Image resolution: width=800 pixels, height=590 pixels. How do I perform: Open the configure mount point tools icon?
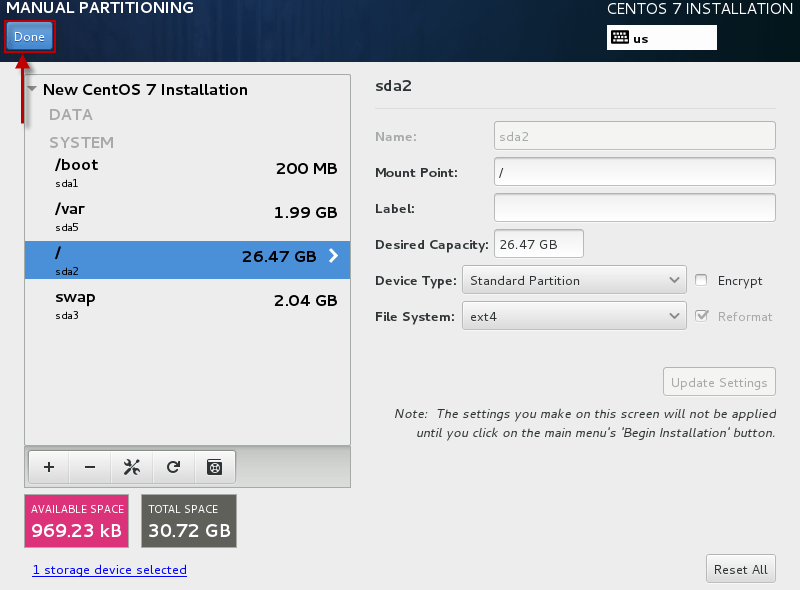(131, 467)
